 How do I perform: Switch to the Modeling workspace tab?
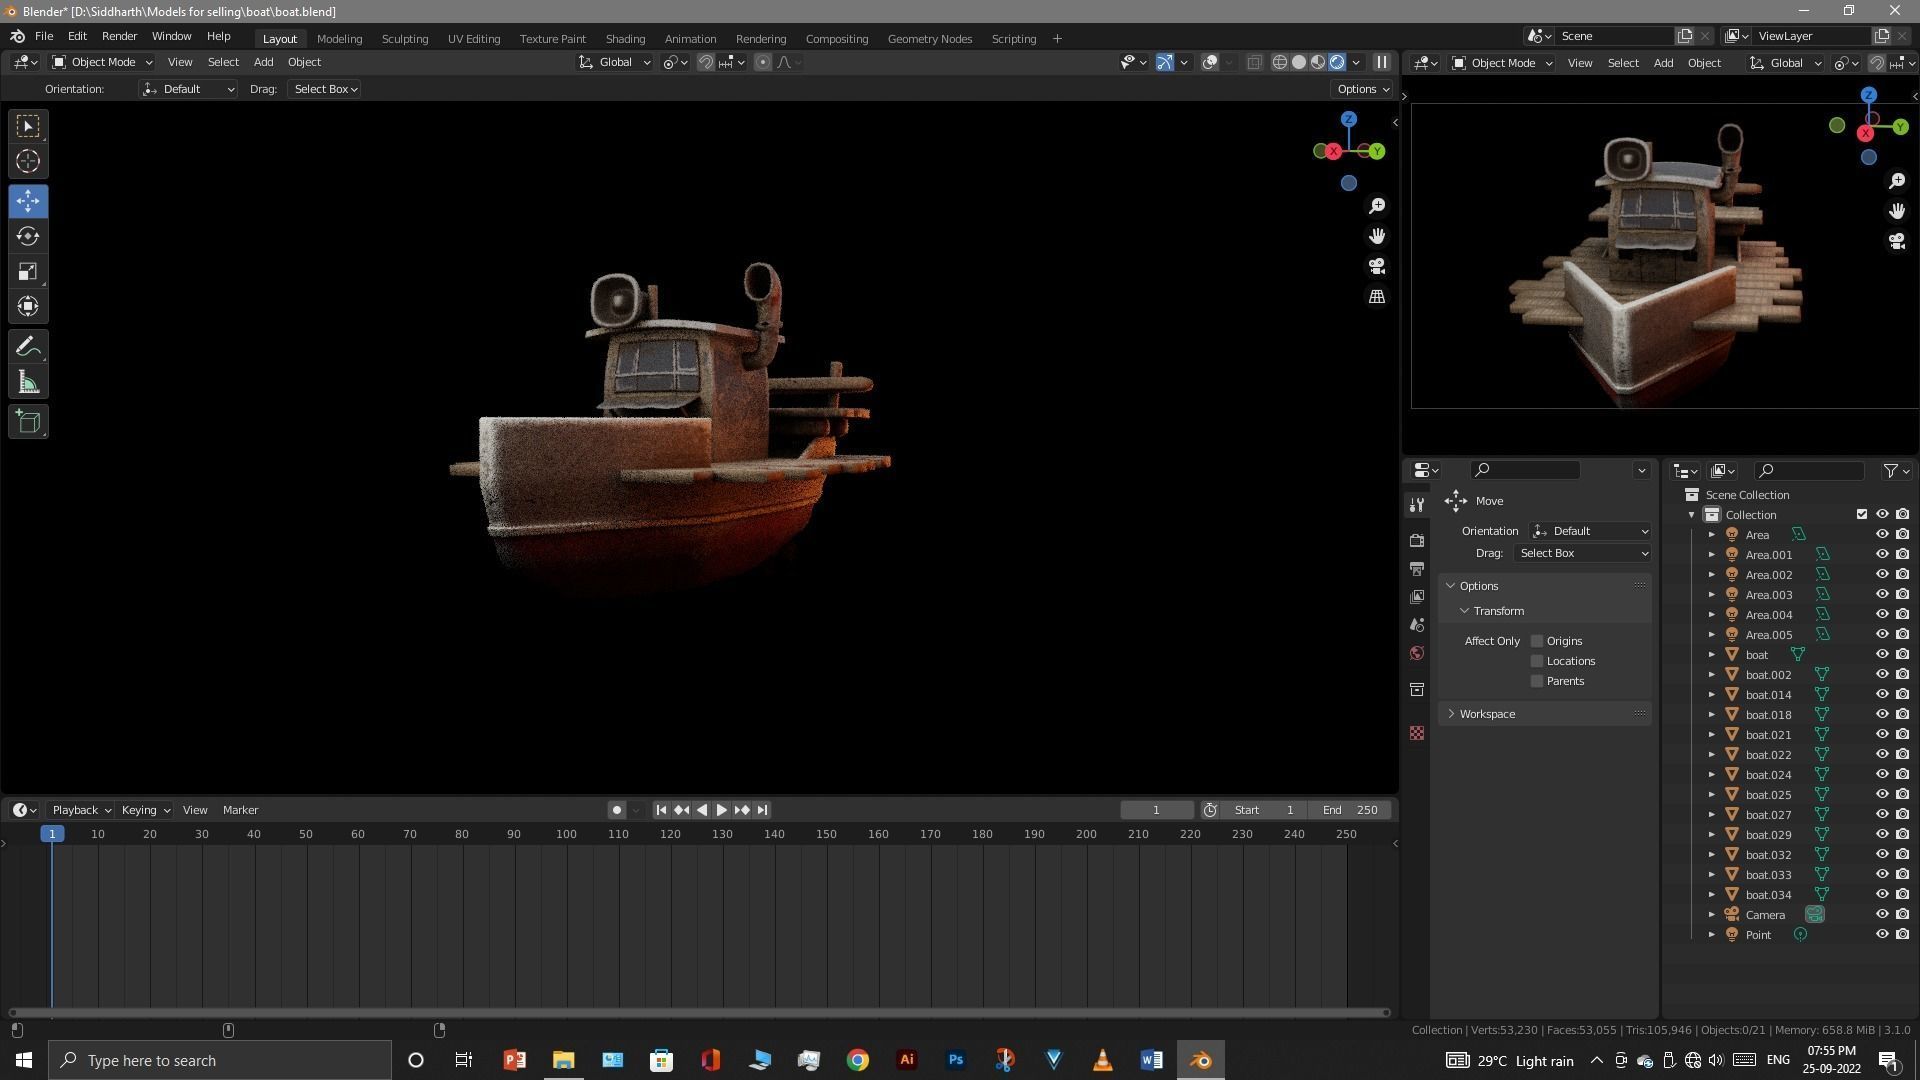(339, 38)
